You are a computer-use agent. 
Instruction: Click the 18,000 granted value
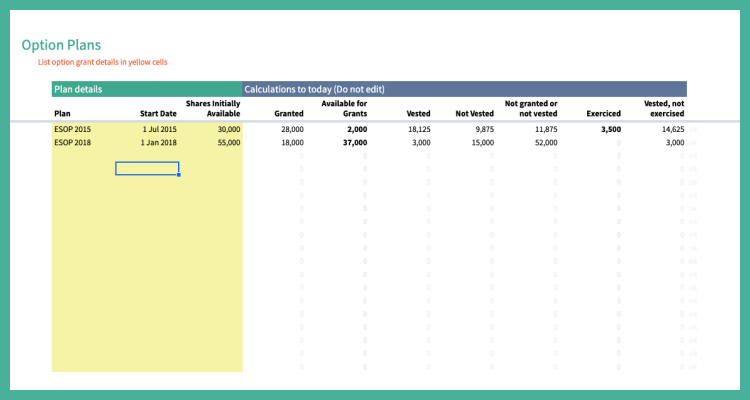pyautogui.click(x=292, y=143)
